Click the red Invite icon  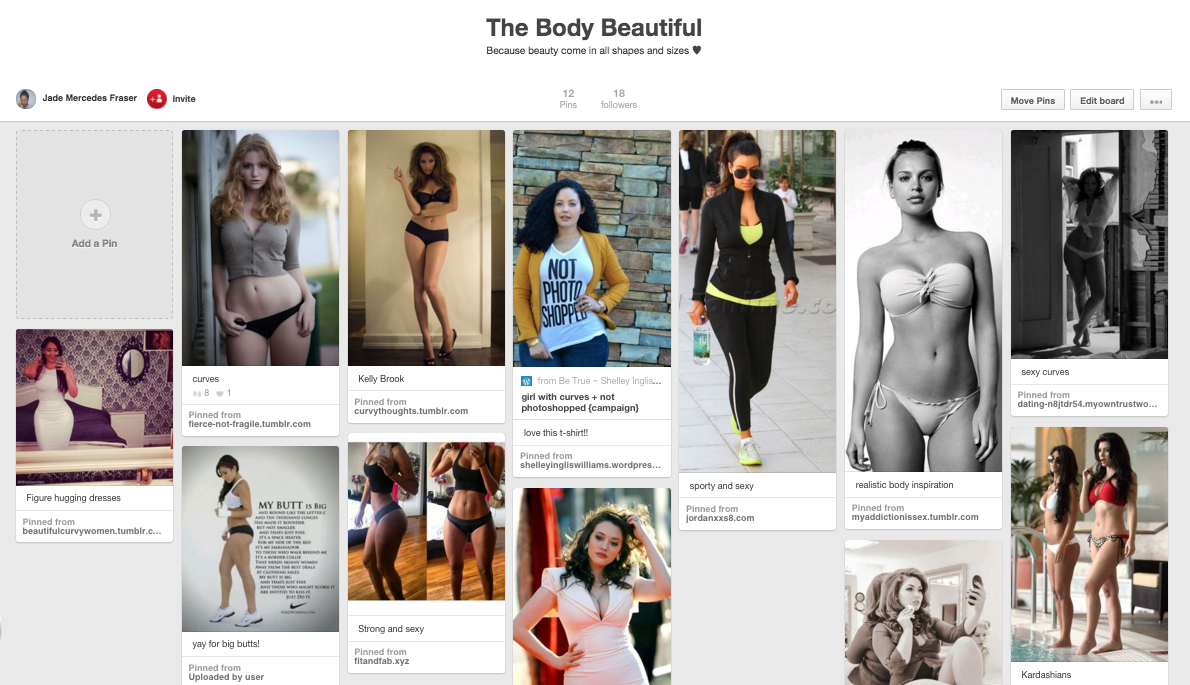156,99
